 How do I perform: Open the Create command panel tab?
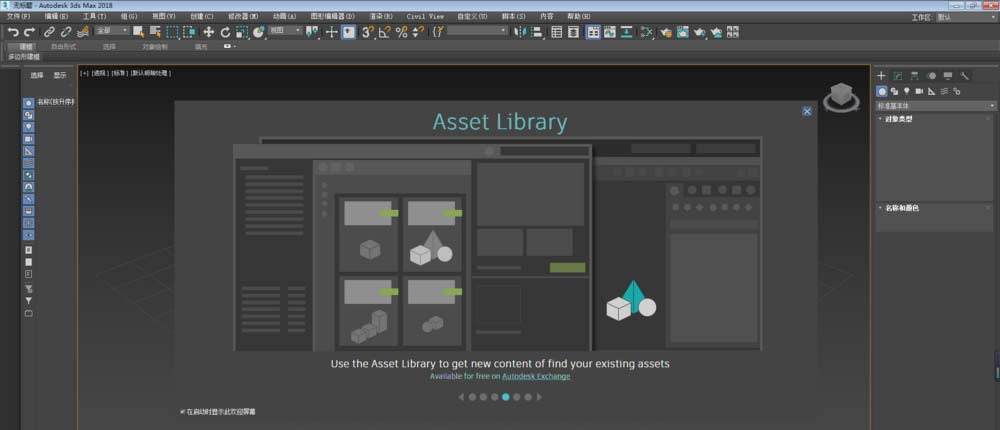881,76
